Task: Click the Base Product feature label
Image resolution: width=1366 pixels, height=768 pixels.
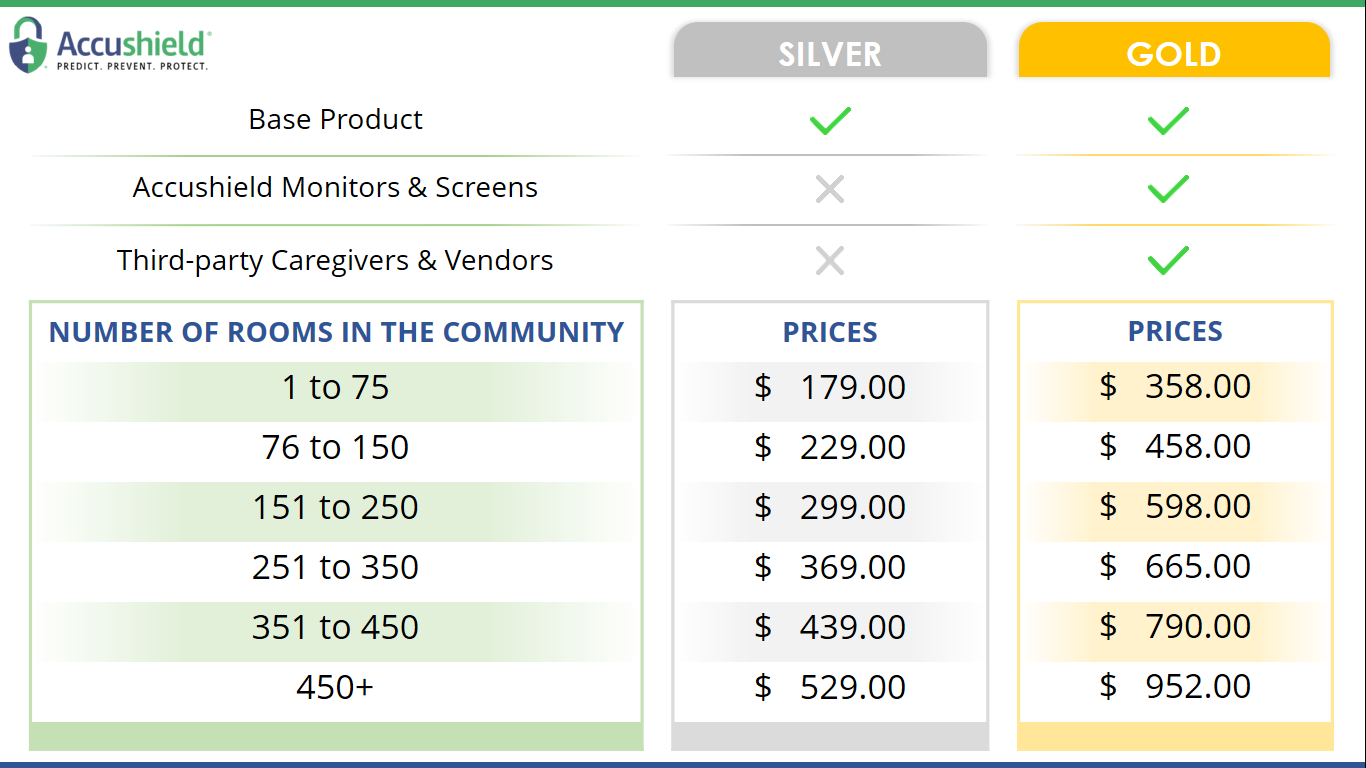Action: [335, 120]
